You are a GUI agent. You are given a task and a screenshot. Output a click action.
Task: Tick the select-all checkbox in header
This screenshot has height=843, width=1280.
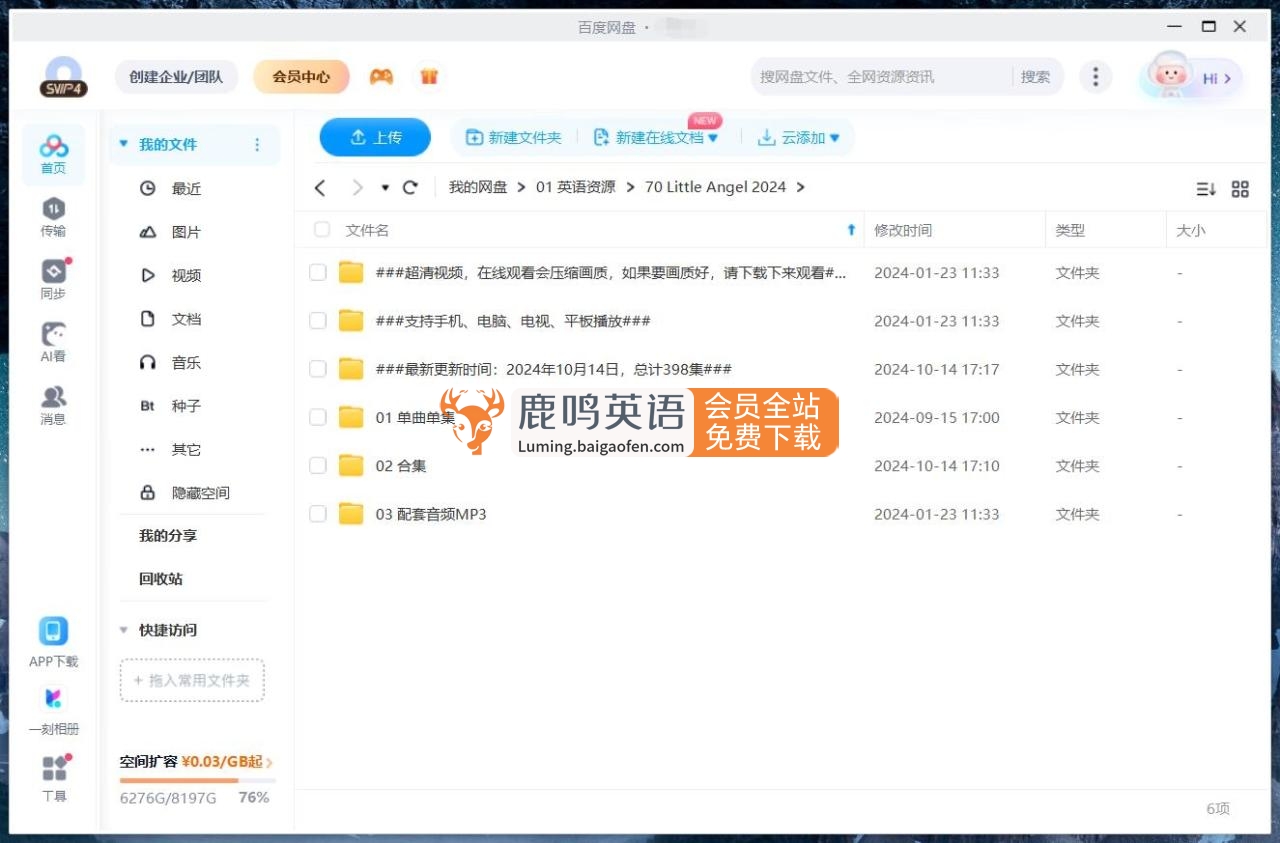(x=322, y=230)
